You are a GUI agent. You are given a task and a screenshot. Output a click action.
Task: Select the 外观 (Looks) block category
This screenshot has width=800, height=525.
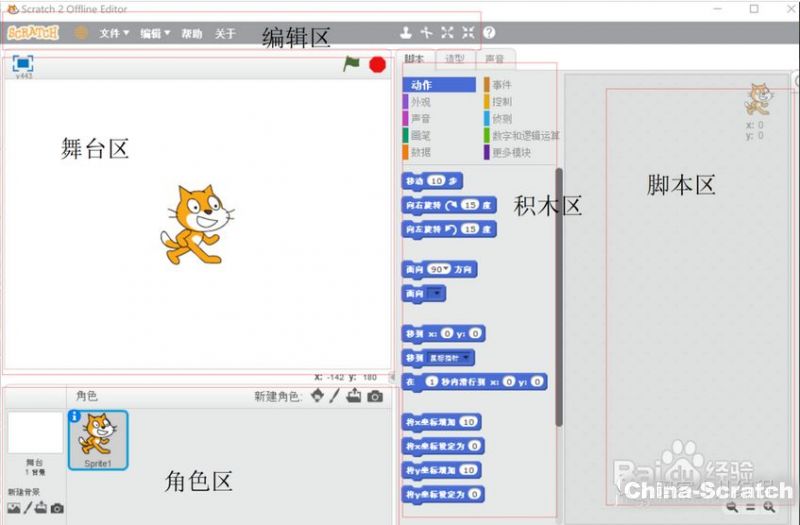[x=421, y=102]
